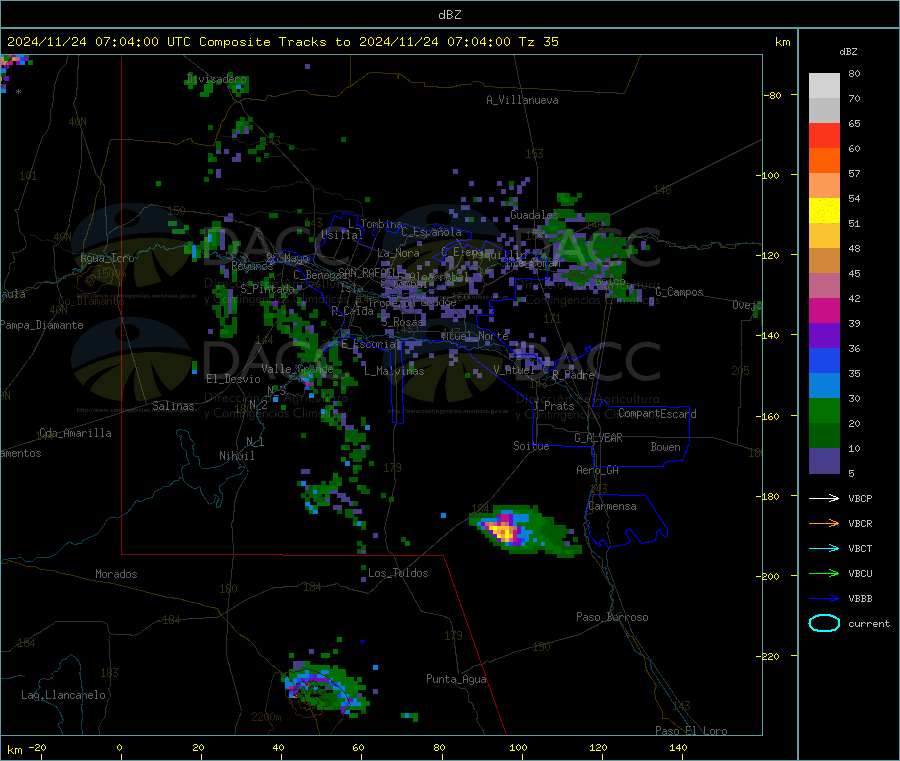This screenshot has width=900, height=761.
Task: Select the slate purple bottom swatch of scale
Action: click(x=824, y=461)
